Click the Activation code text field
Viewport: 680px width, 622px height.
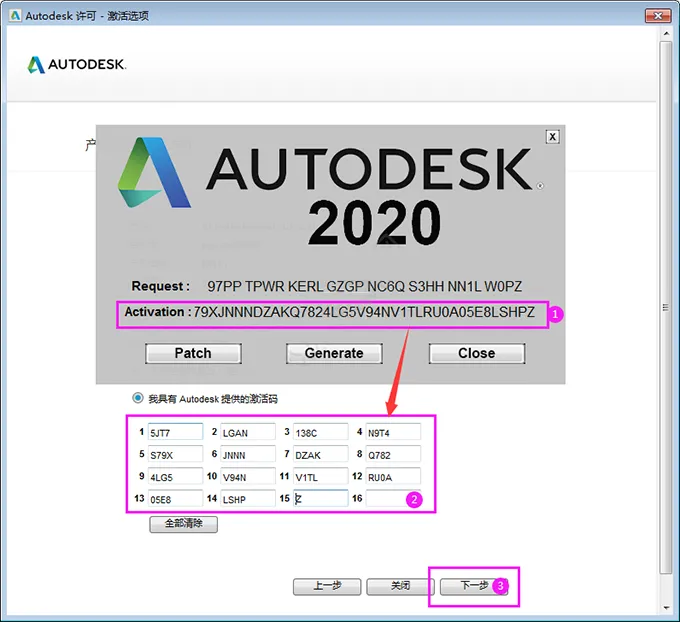pyautogui.click(x=364, y=313)
